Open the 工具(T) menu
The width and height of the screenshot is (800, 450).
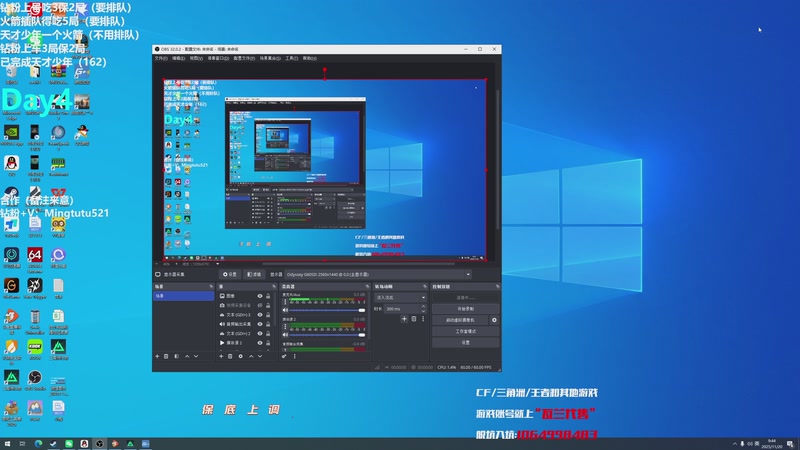tap(291, 58)
